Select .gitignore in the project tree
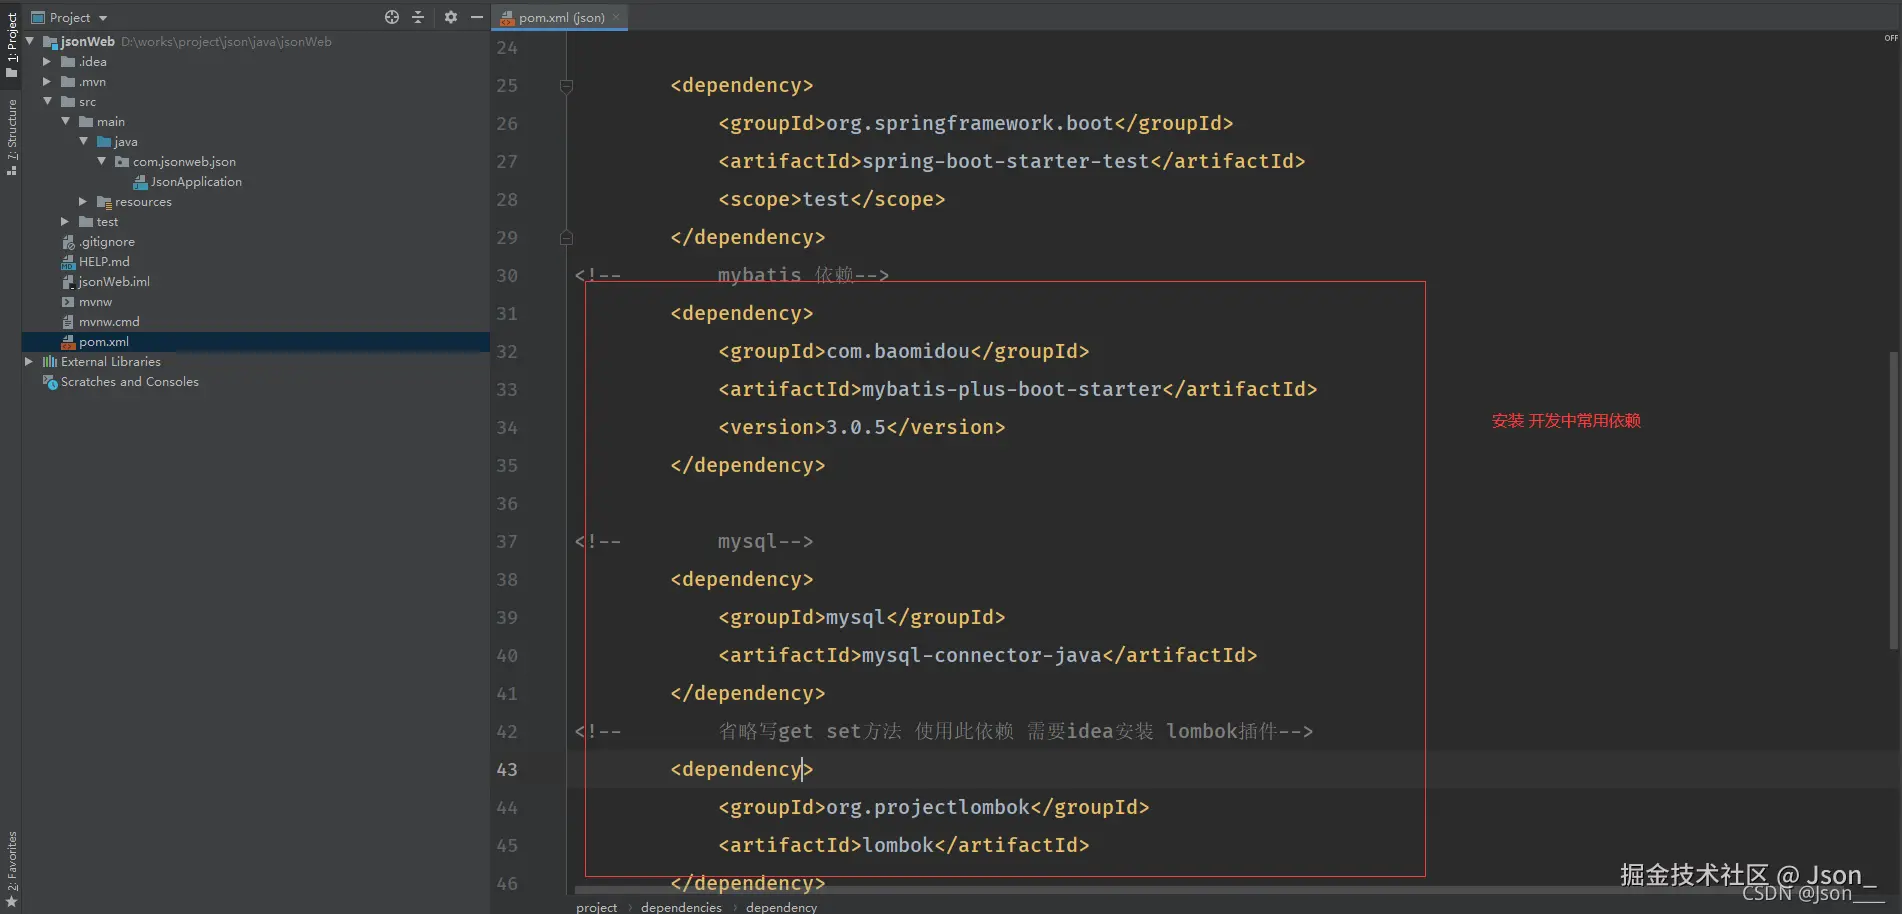Viewport: 1902px width, 914px height. click(x=107, y=242)
